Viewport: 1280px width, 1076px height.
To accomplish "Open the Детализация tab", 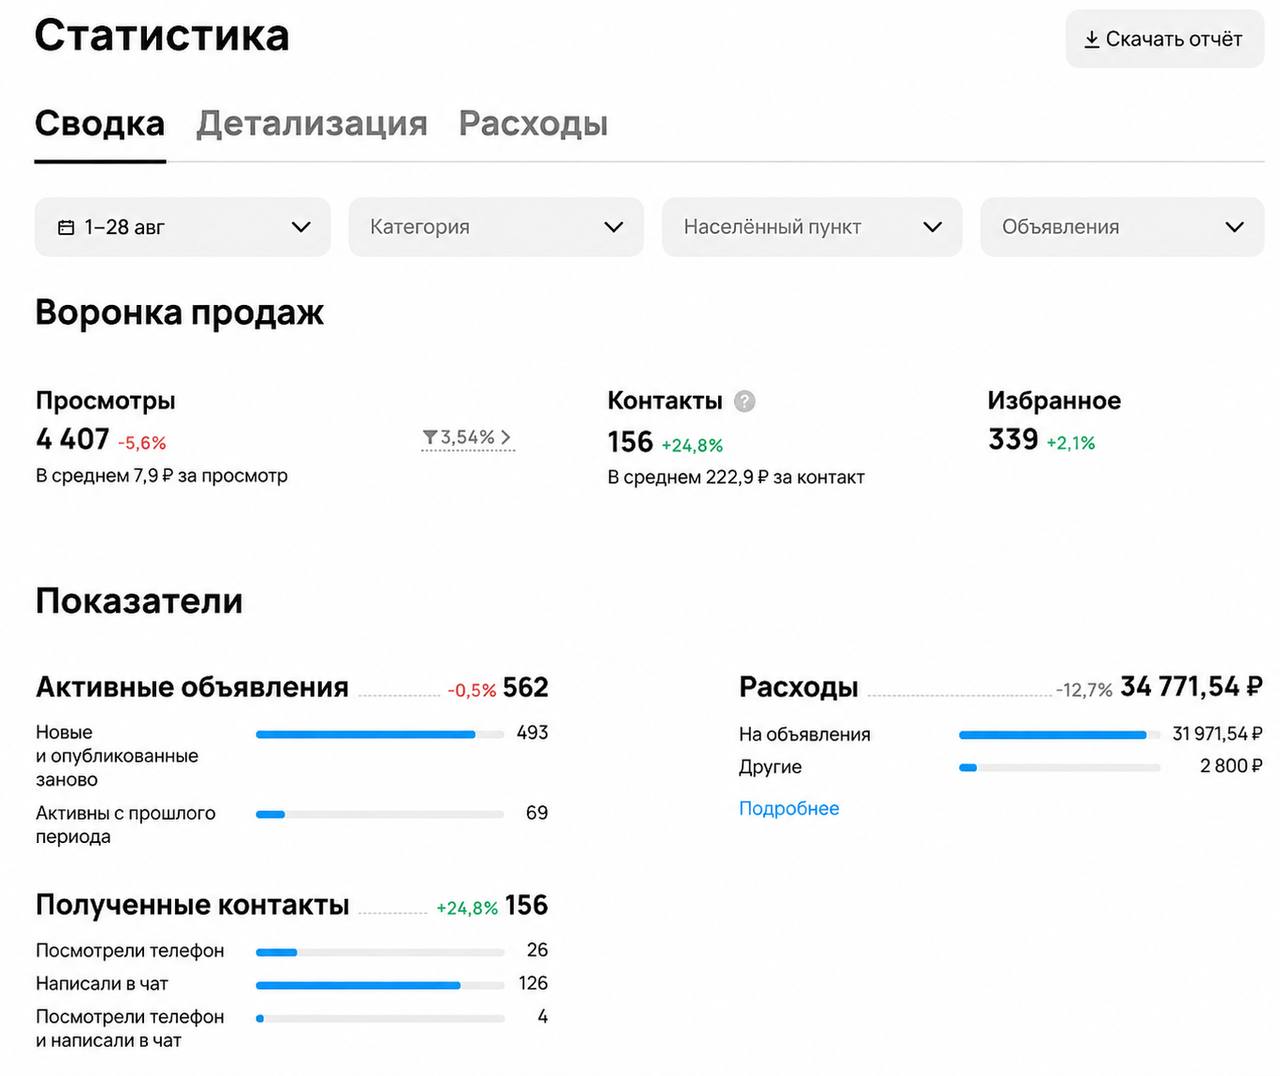I will 312,124.
